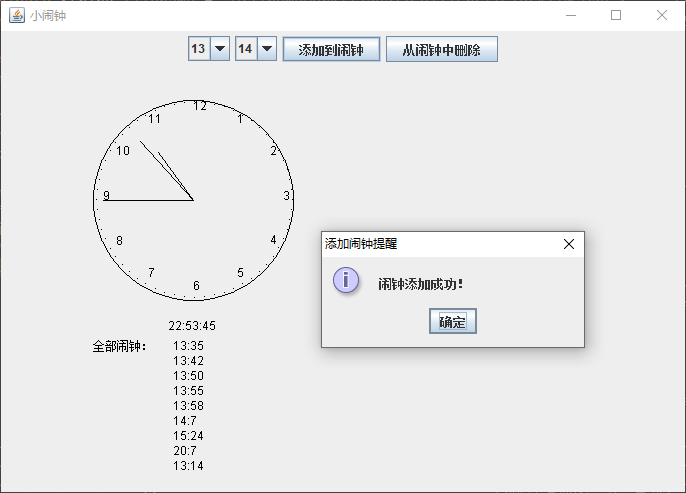
Task: Maximize the 小闹钟 window
Action: tap(616, 15)
